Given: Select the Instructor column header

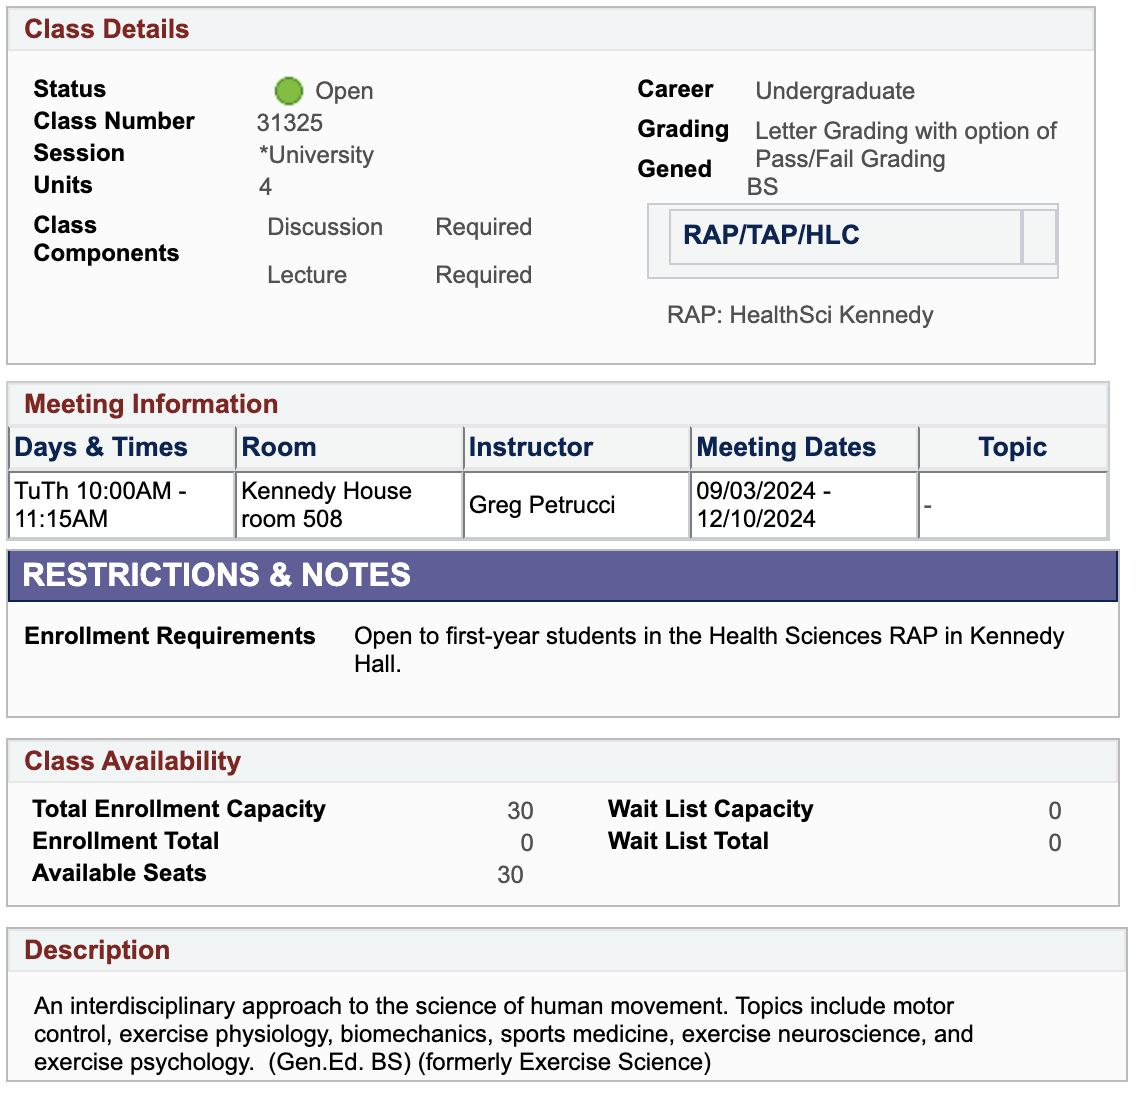Looking at the screenshot, I should (x=531, y=447).
